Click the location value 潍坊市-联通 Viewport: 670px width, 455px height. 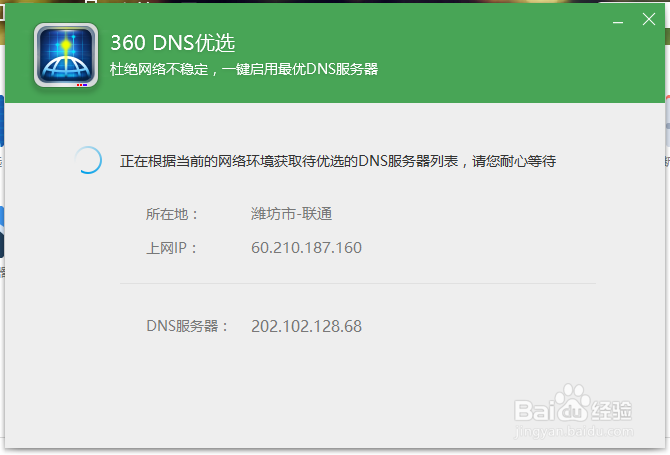coord(291,214)
